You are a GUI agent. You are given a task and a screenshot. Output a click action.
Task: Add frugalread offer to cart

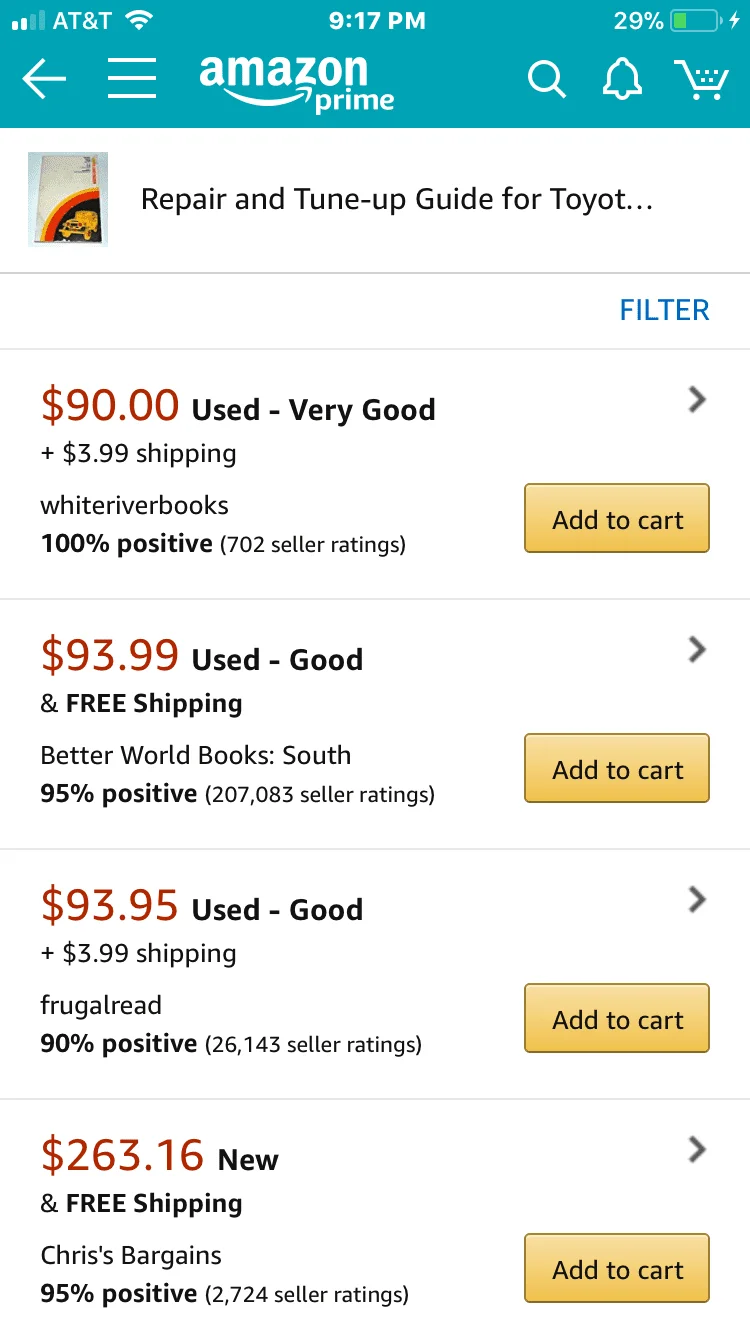[x=617, y=1018]
